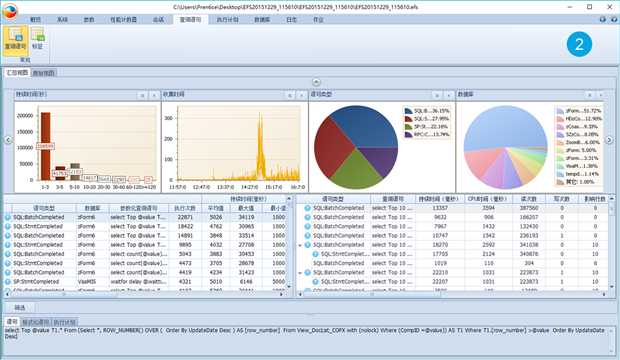The height and width of the screenshot is (360, 620).
Task: Click second header button of 收集时间 chart panel
Action: coord(302,95)
